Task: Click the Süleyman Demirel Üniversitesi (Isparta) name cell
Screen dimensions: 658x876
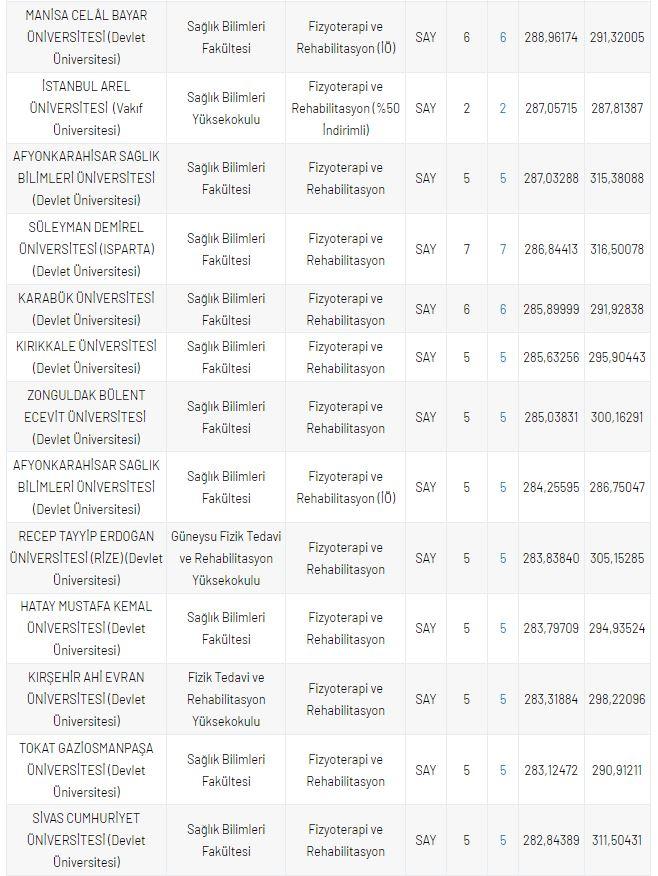Action: [x=86, y=249]
